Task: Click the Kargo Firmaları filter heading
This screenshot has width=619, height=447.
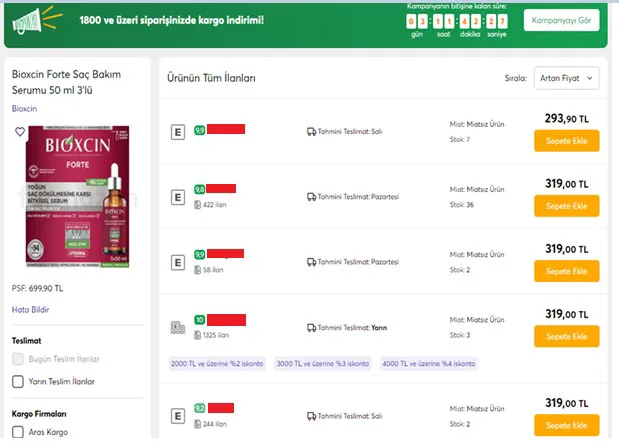Action: (39, 414)
